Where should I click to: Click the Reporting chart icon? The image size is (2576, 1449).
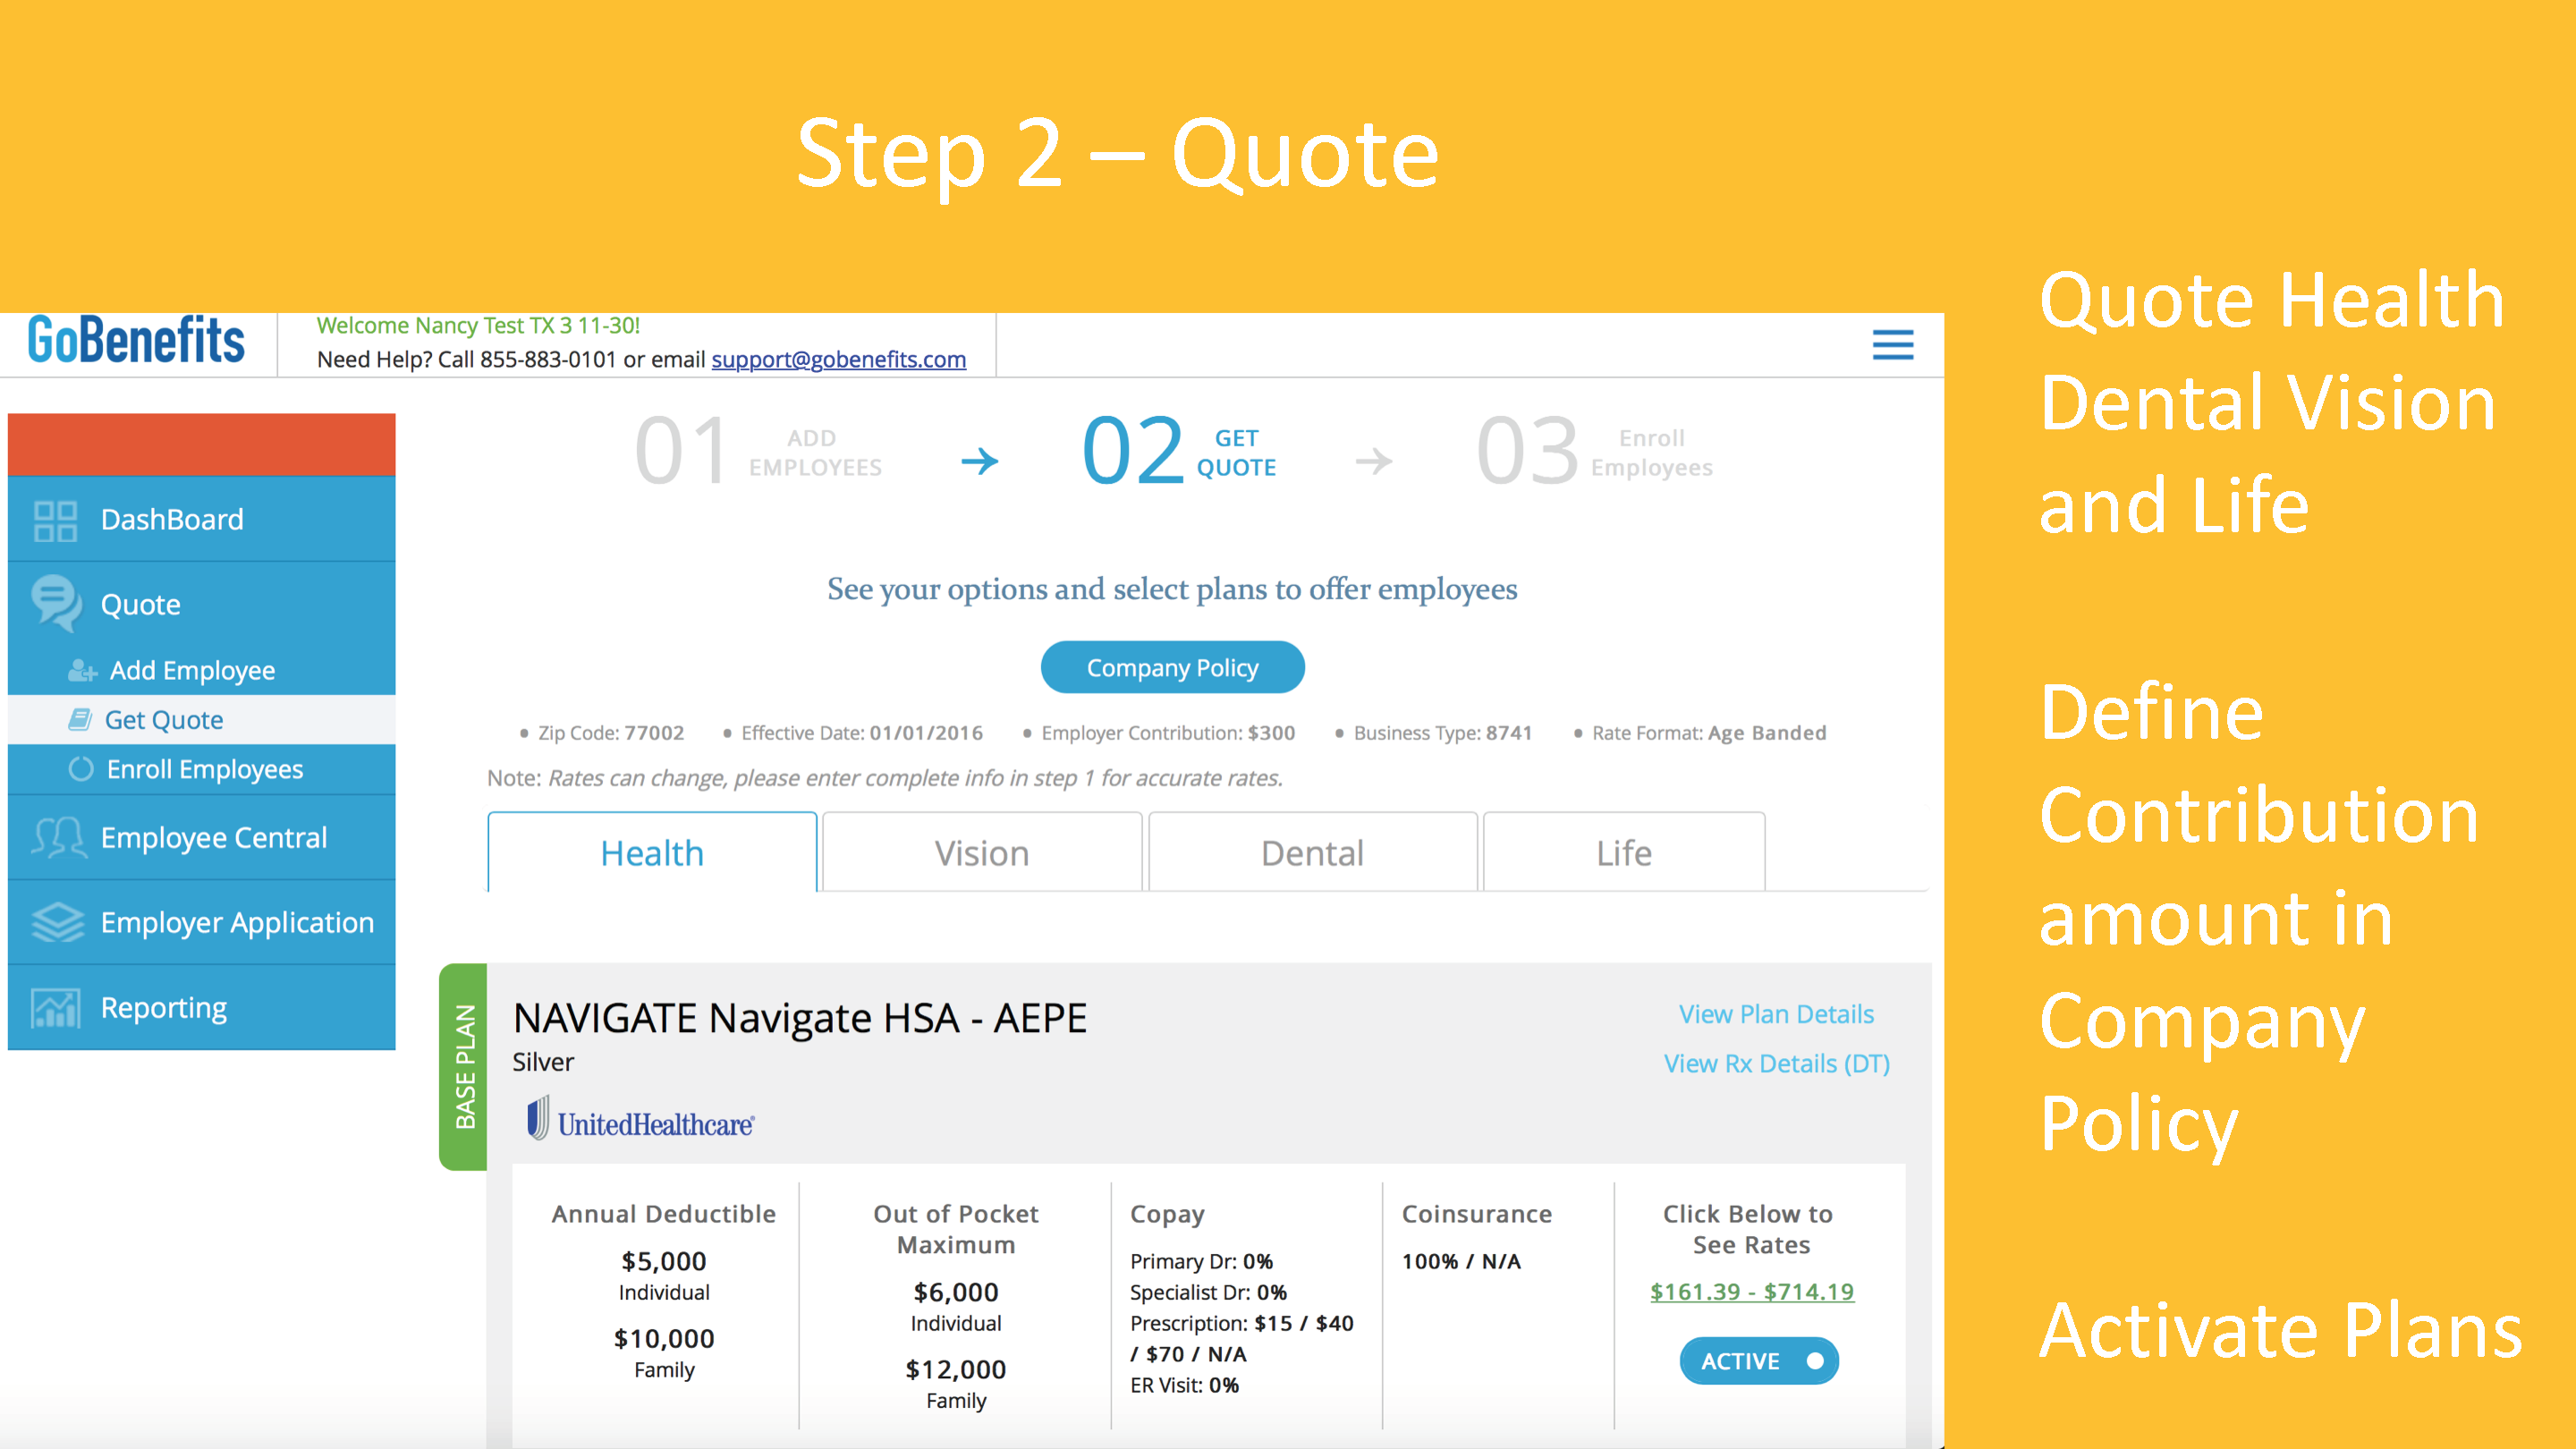(55, 1008)
